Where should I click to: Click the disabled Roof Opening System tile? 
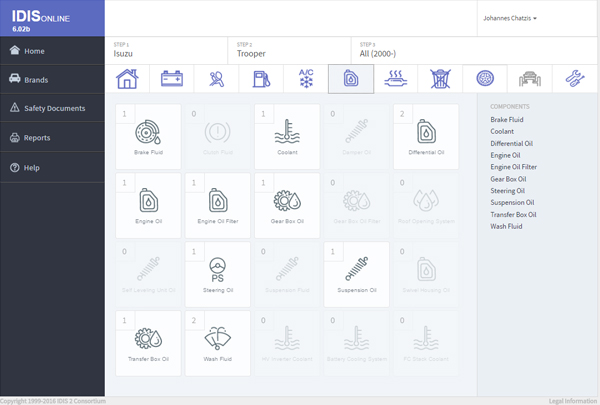point(426,206)
